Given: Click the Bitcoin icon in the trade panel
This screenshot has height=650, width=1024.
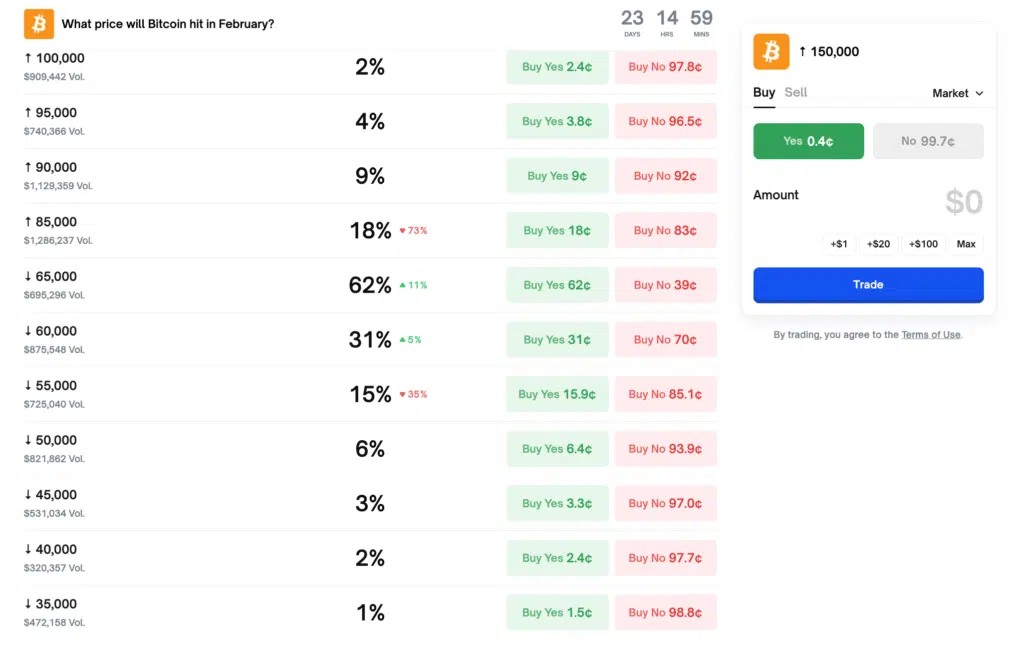Looking at the screenshot, I should (x=770, y=51).
